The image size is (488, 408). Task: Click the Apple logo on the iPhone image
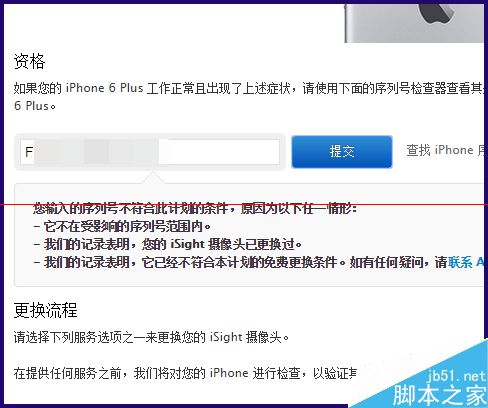(438, 13)
